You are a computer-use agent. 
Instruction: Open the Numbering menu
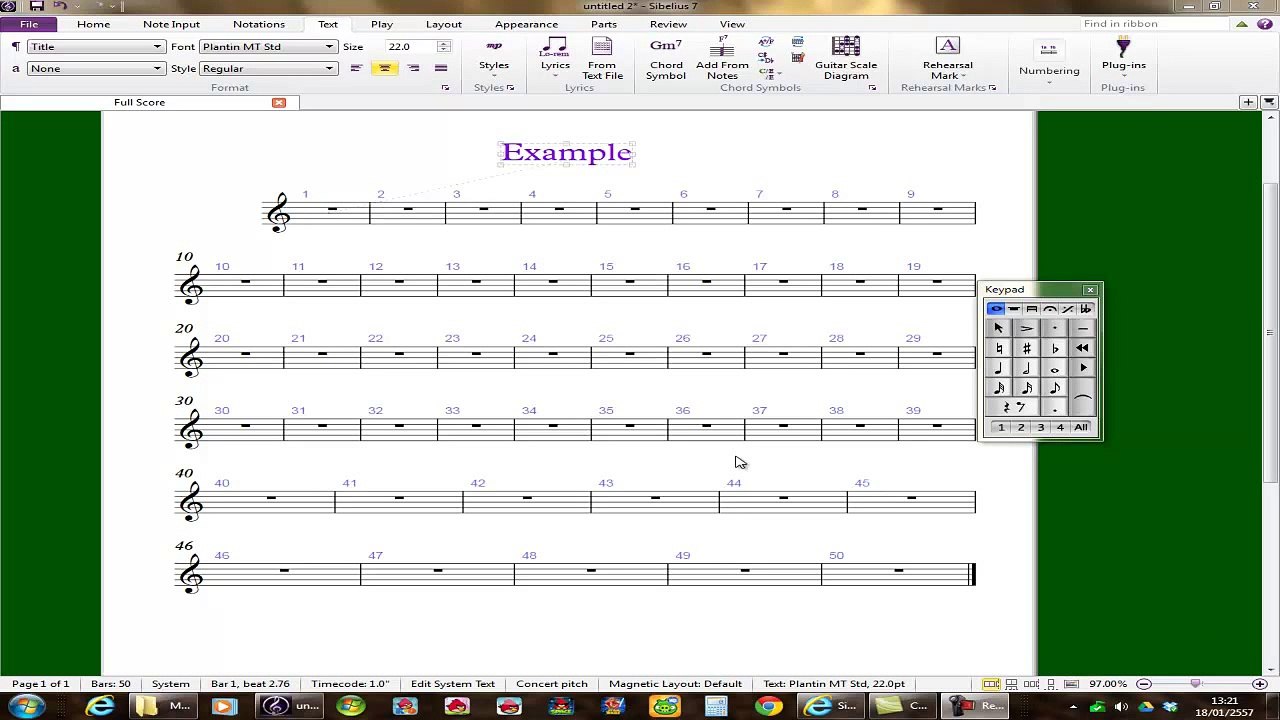click(1049, 64)
